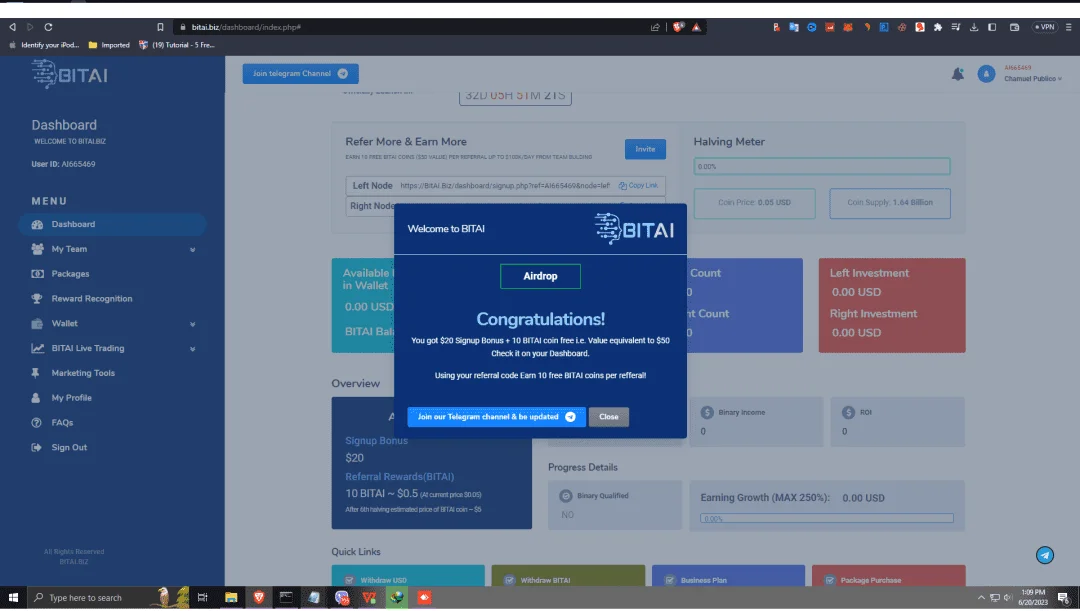The height and width of the screenshot is (611, 1080).
Task: Click the taskbar clock showing 1:09 PM
Action: [x=1032, y=597]
